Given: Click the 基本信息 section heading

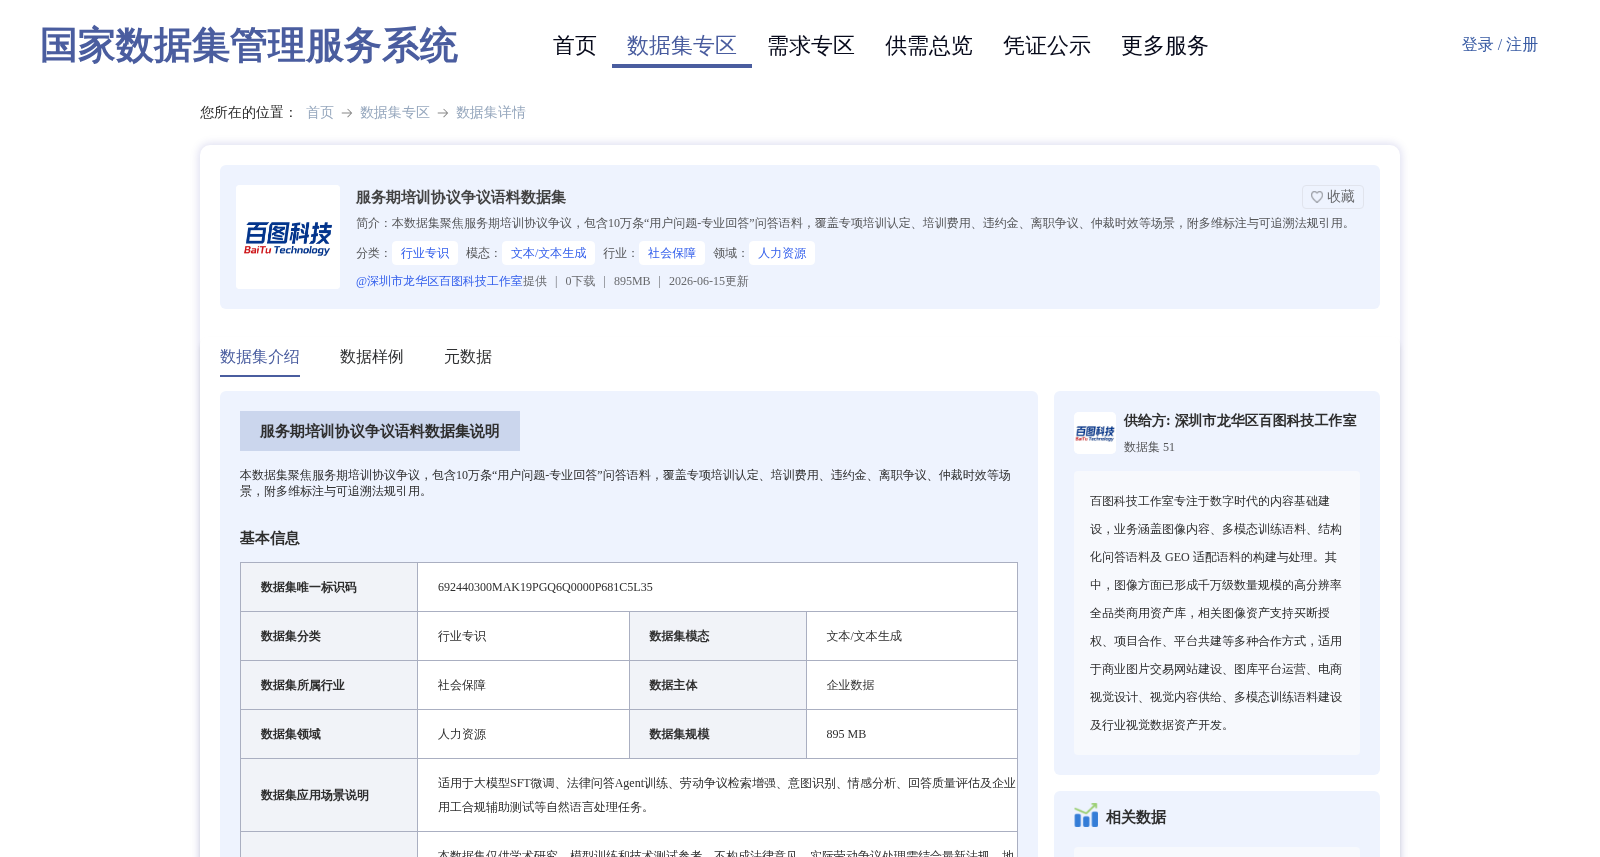Looking at the screenshot, I should (x=270, y=538).
